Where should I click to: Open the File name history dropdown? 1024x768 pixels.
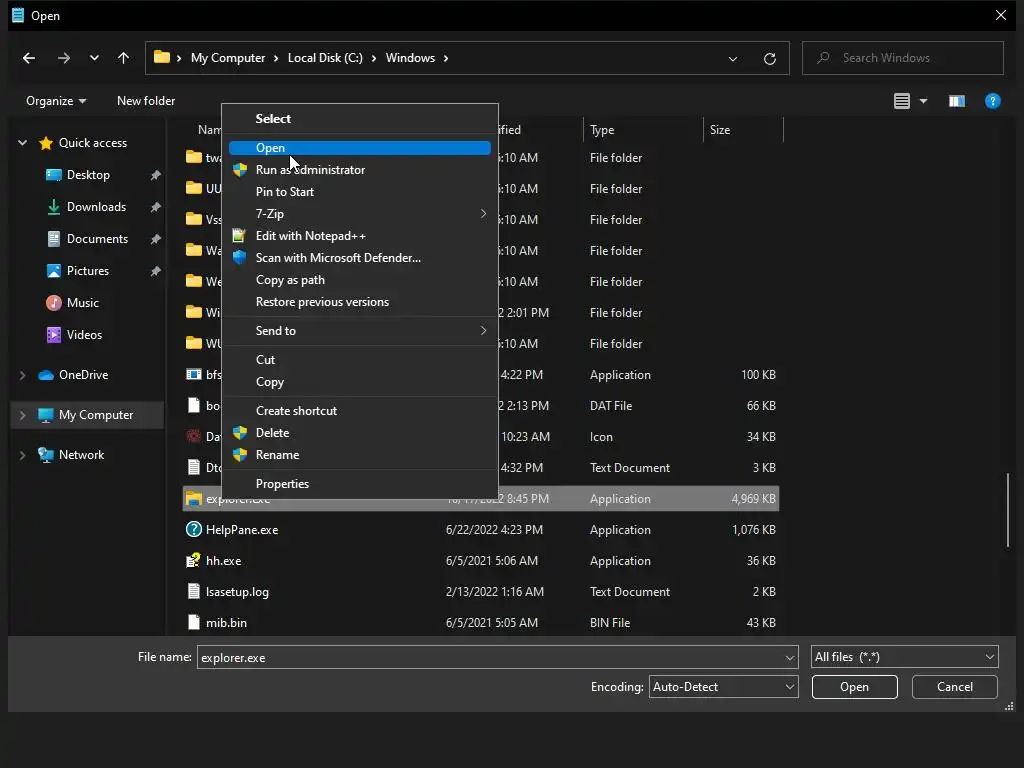[790, 658]
